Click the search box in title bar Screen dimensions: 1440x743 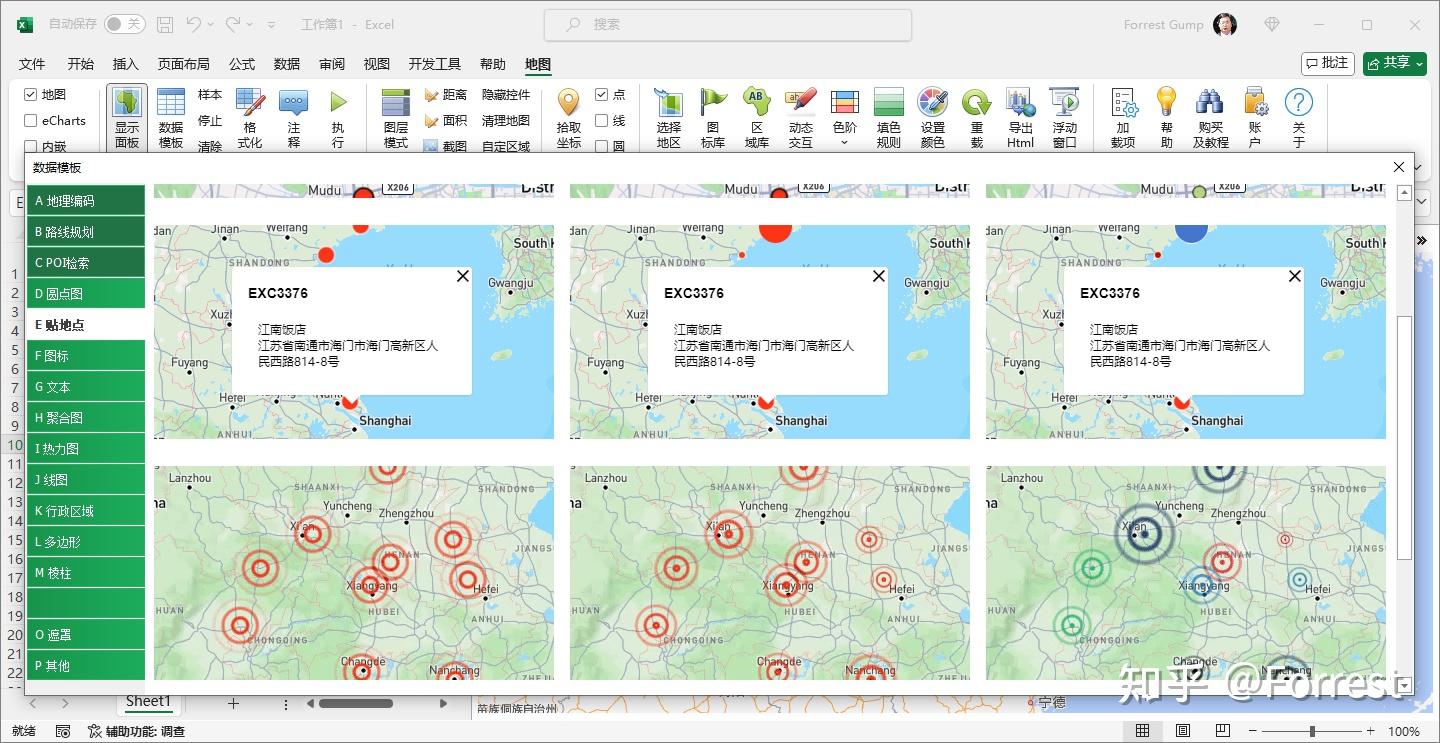[727, 24]
